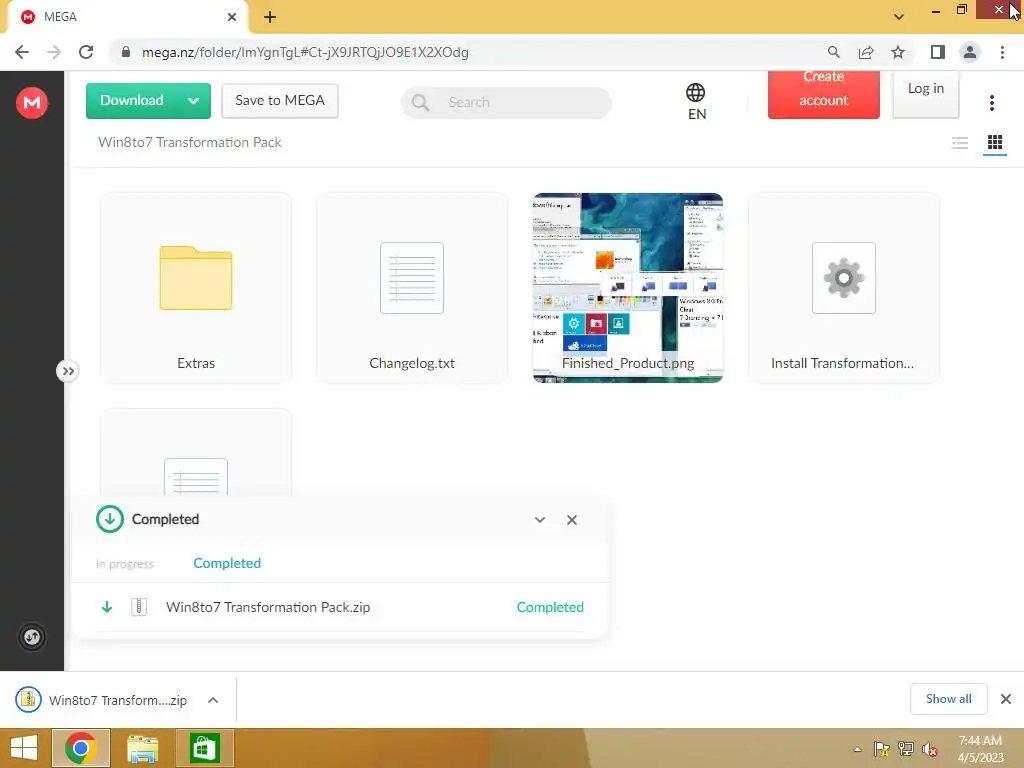1024x768 pixels.
Task: Click the address bar URL
Action: tap(305, 52)
